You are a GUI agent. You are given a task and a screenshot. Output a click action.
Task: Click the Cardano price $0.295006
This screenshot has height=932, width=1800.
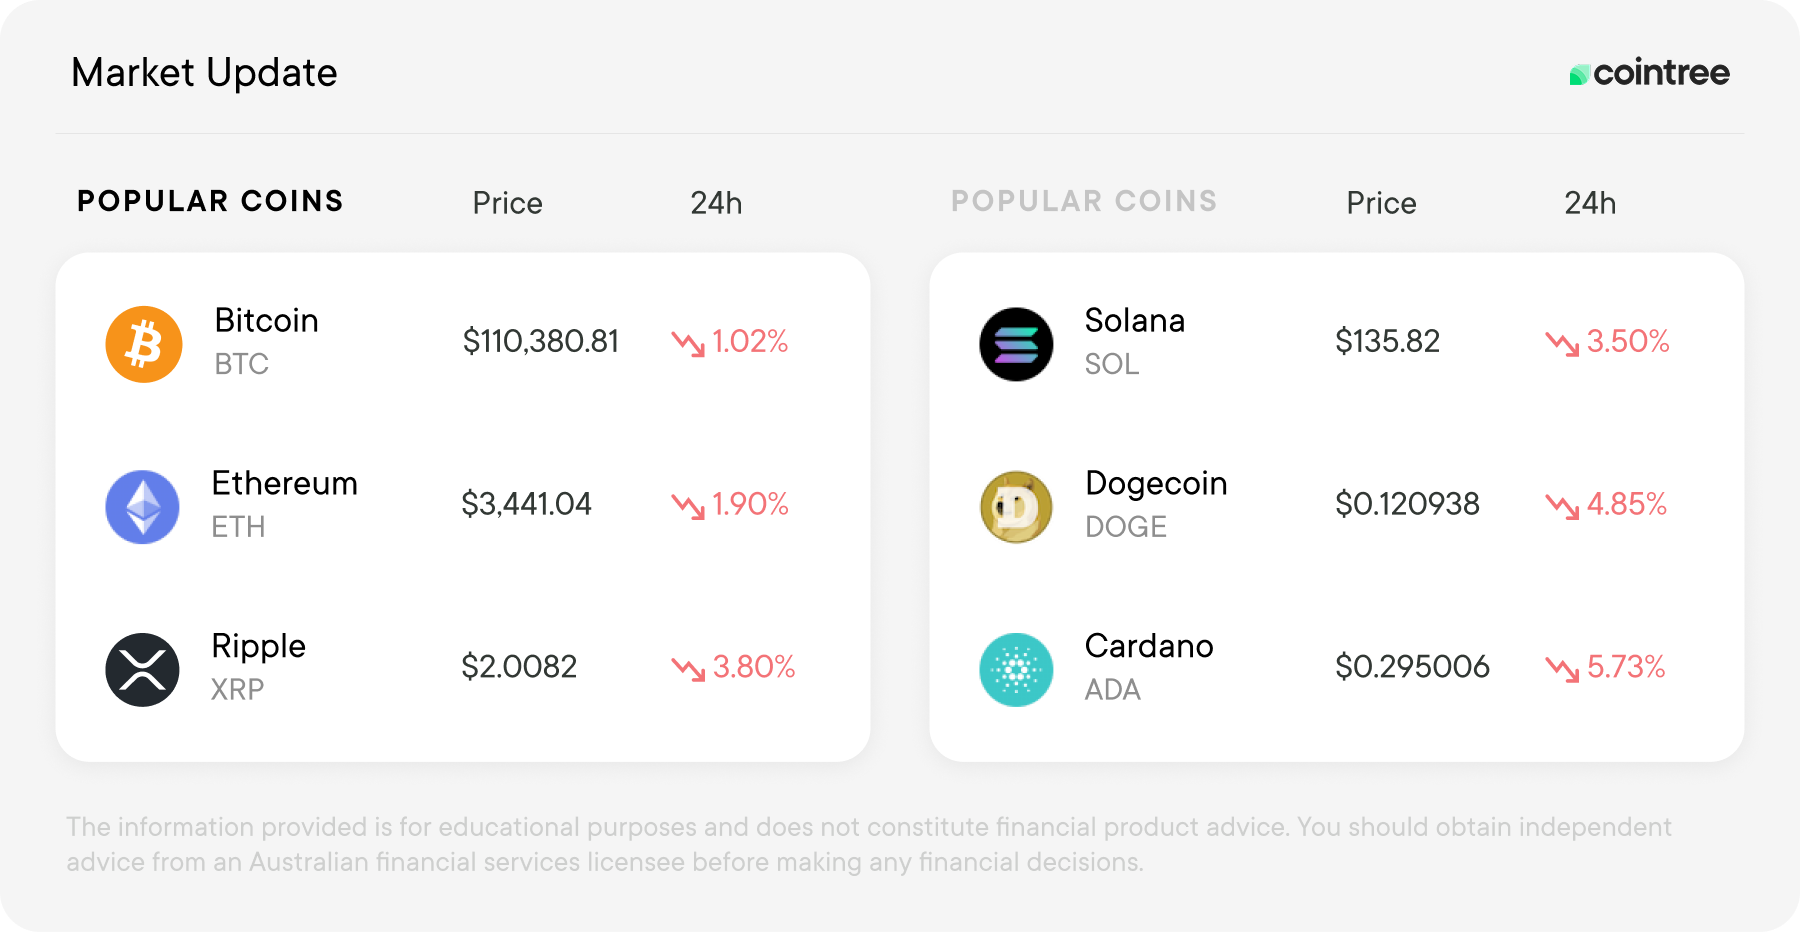pos(1412,667)
